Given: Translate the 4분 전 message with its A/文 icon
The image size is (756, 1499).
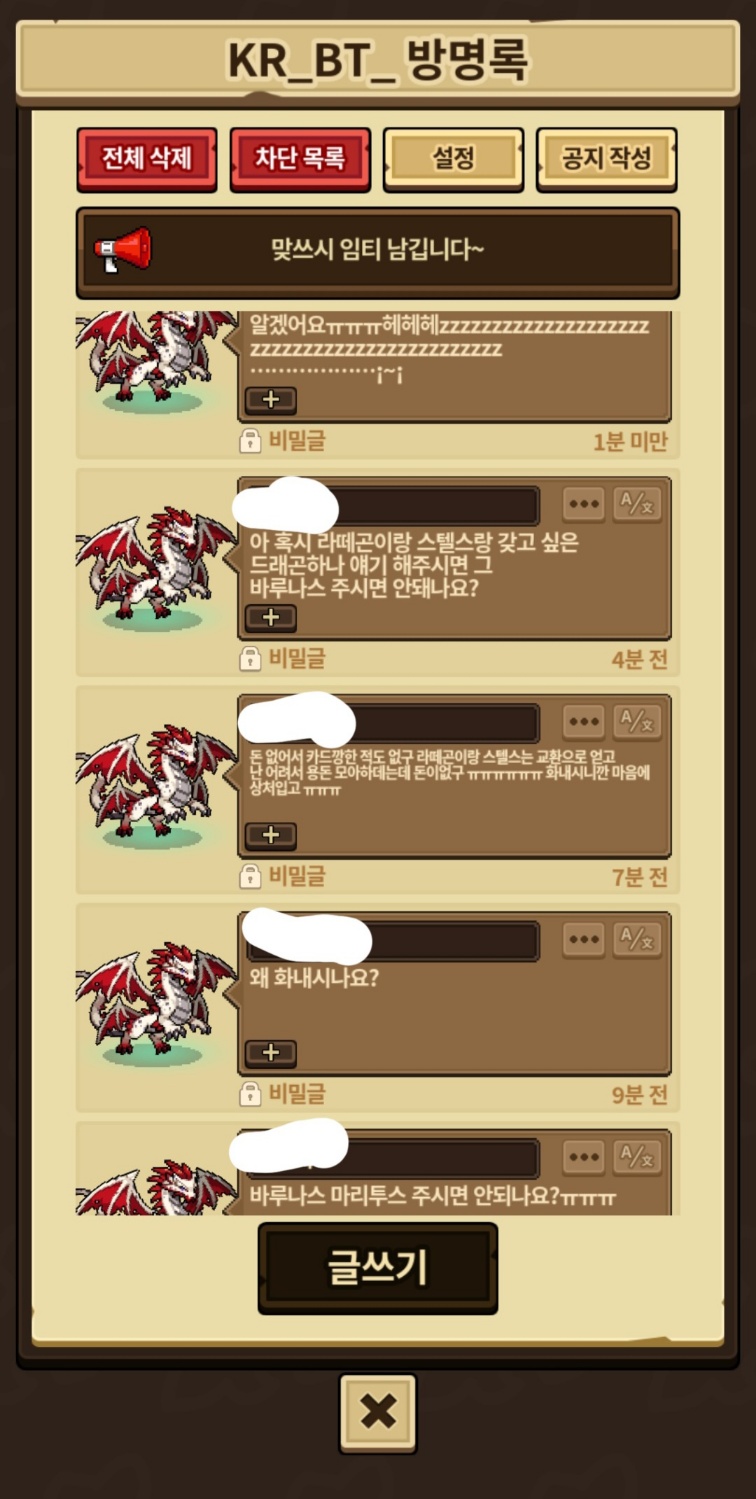Looking at the screenshot, I should tap(637, 504).
